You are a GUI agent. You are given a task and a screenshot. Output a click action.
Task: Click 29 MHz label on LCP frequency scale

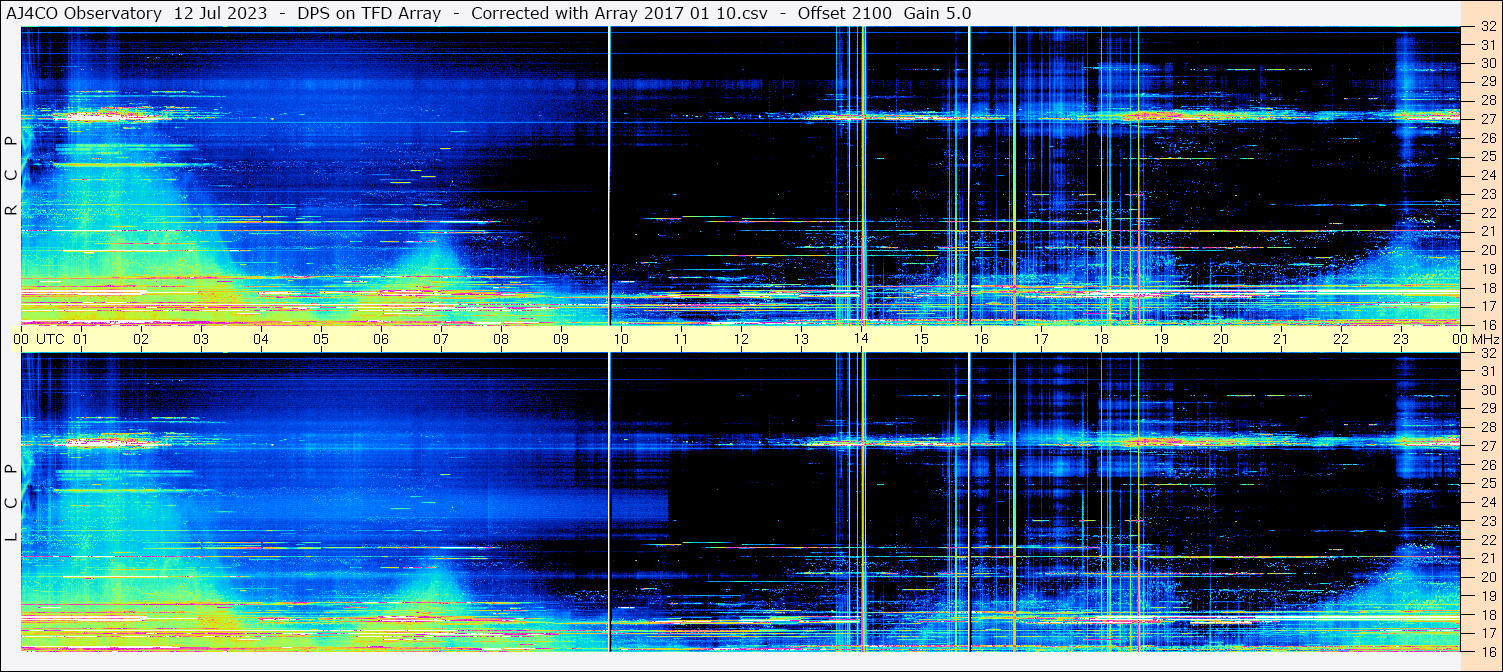tap(1488, 409)
